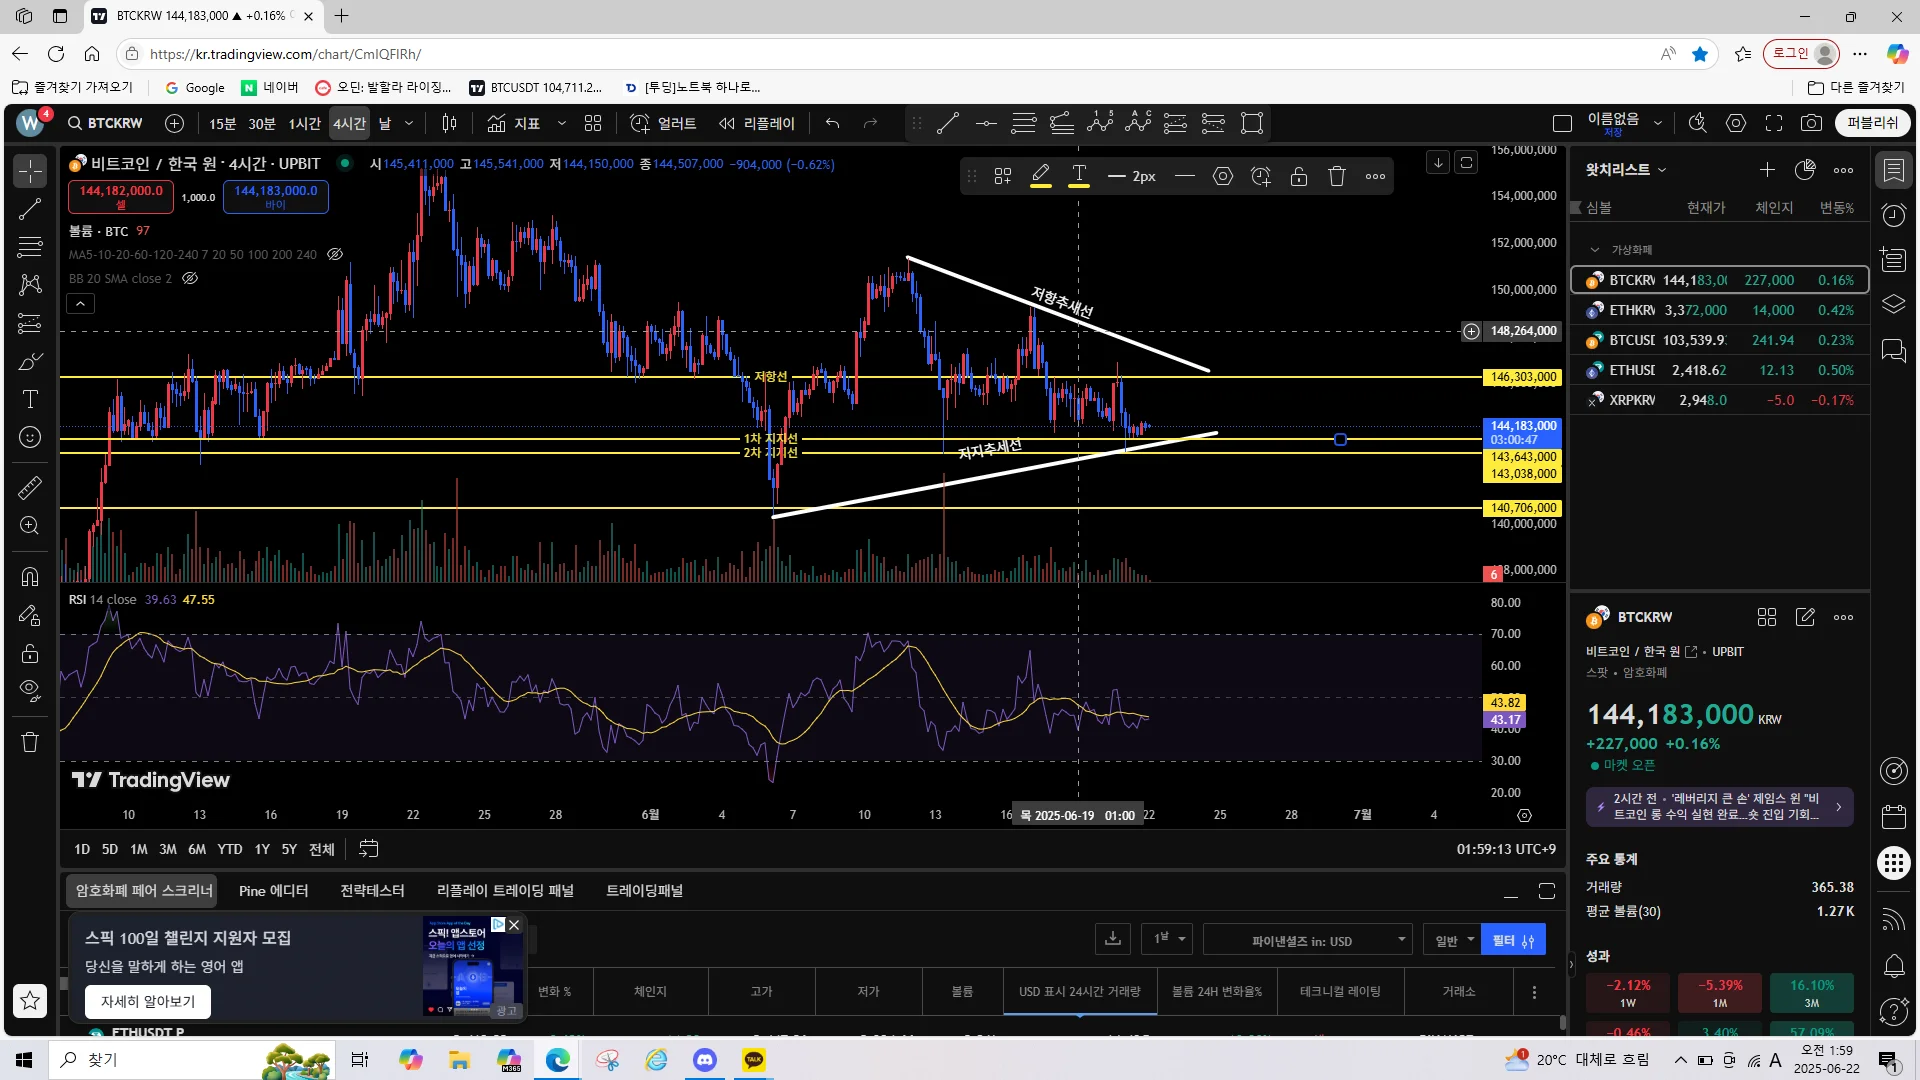The height and width of the screenshot is (1080, 1920).
Task: Expand the time interval dropdown arrow
Action: coord(411,123)
